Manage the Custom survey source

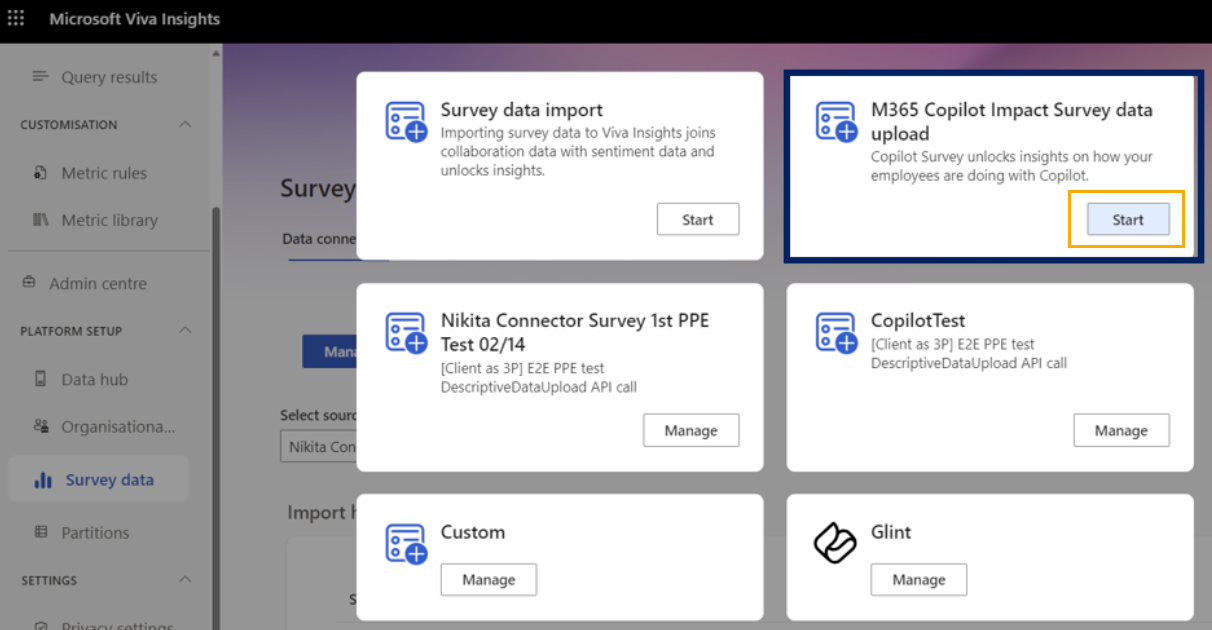click(x=489, y=580)
